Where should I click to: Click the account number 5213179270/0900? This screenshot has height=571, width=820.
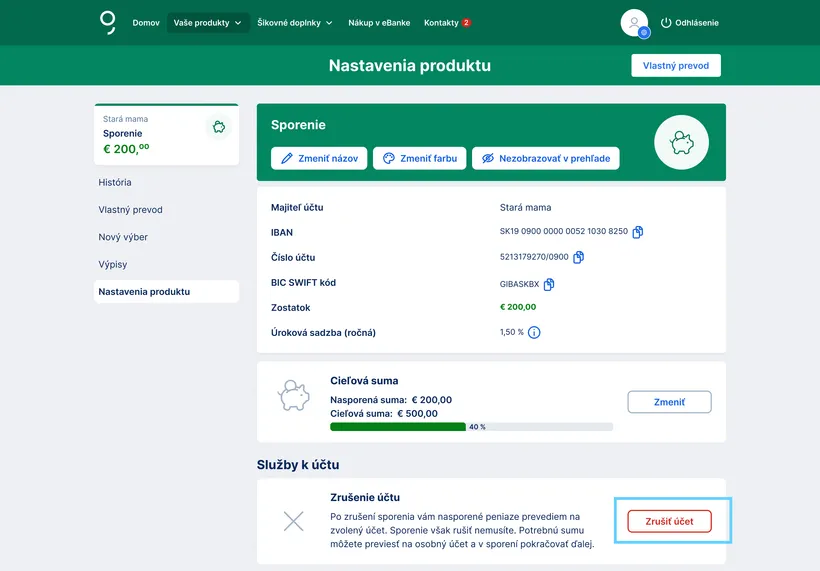tap(534, 257)
